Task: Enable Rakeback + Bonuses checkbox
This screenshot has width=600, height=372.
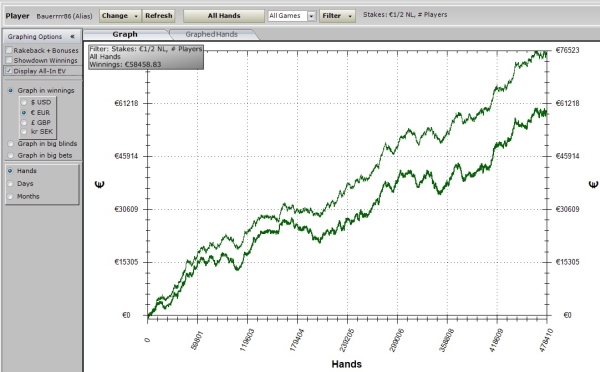Action: point(9,50)
